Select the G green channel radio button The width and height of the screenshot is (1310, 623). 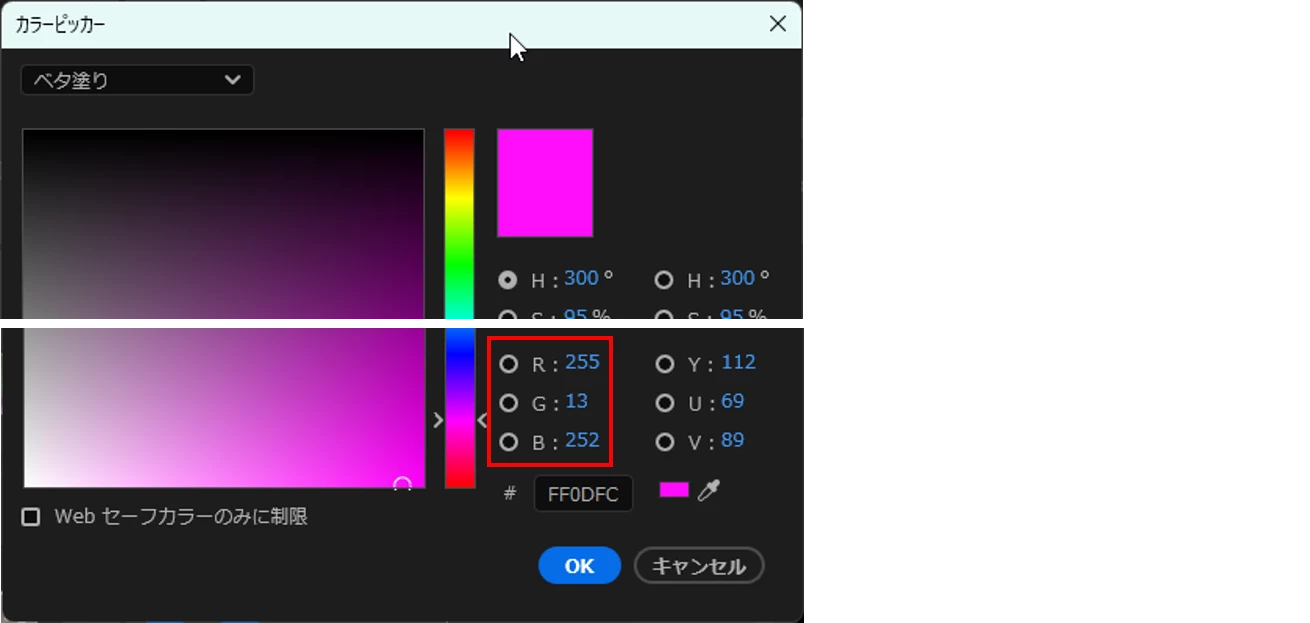click(x=508, y=403)
